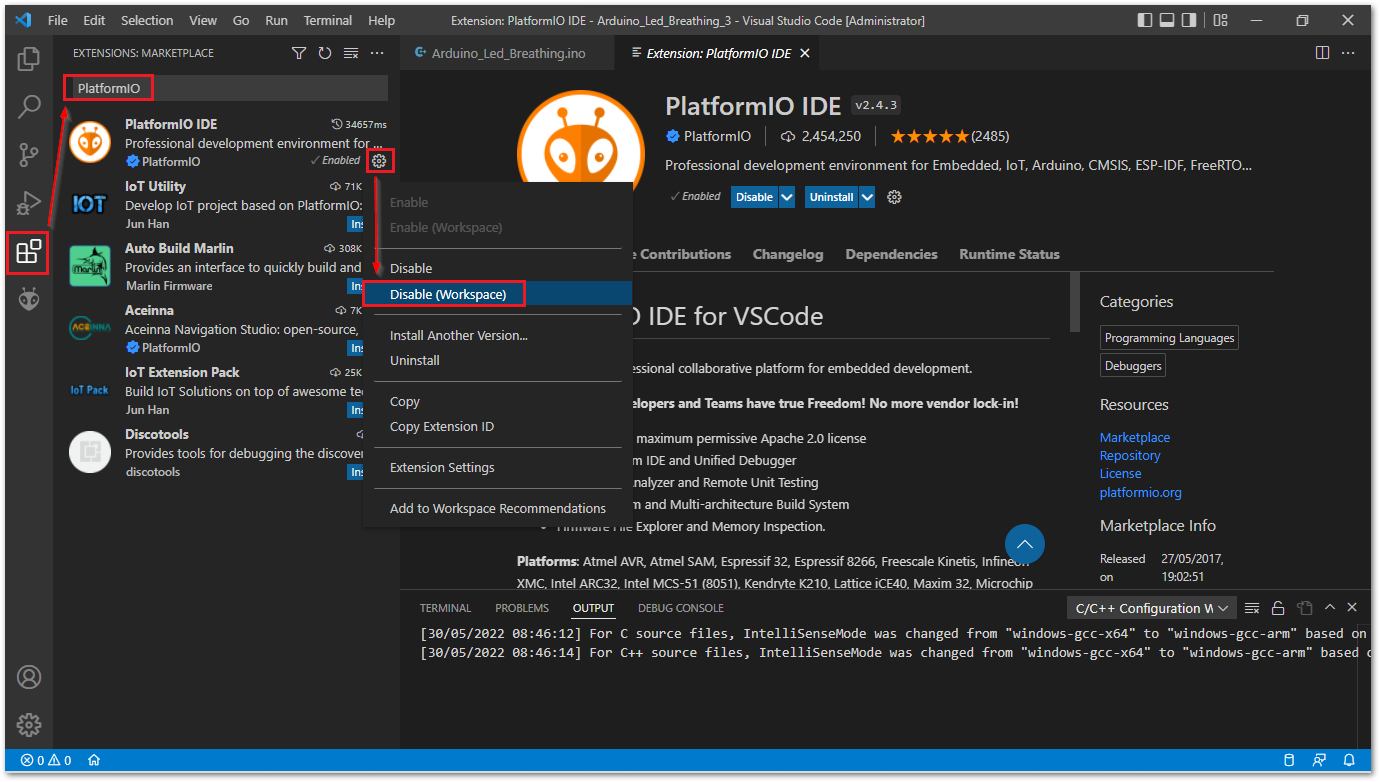Screen dimensions: 1380x782
Task: Toggle output auto scroll lock
Action: pos(1278,608)
